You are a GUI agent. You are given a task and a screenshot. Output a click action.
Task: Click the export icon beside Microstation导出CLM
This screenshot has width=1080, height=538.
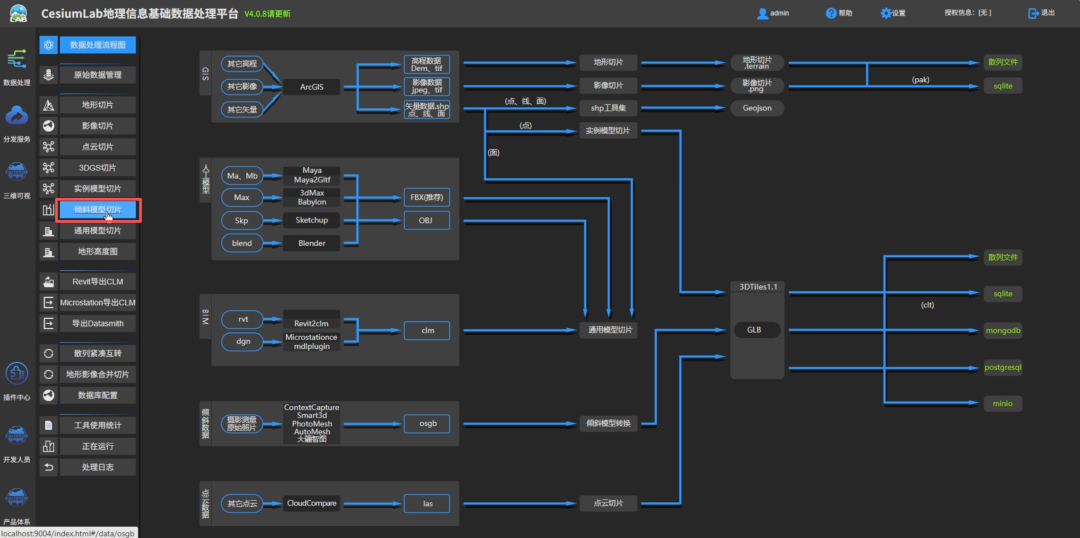[48, 302]
